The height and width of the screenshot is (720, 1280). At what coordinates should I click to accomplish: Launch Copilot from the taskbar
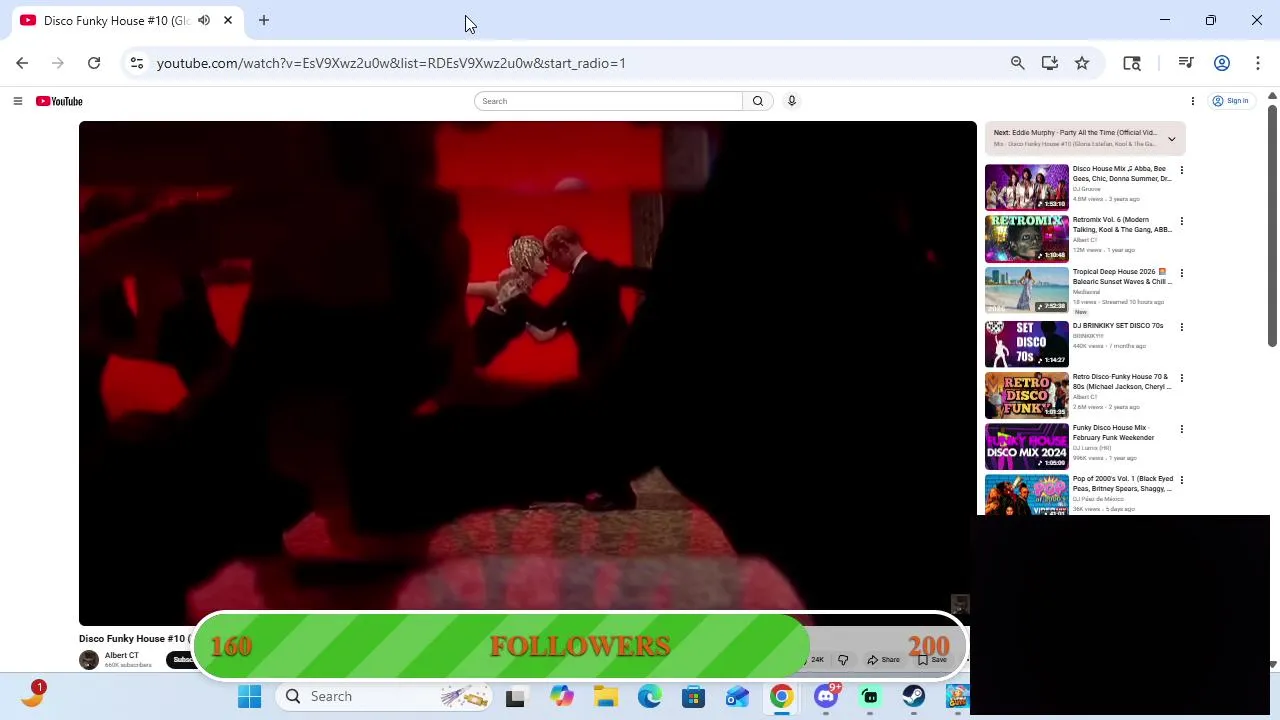562,696
